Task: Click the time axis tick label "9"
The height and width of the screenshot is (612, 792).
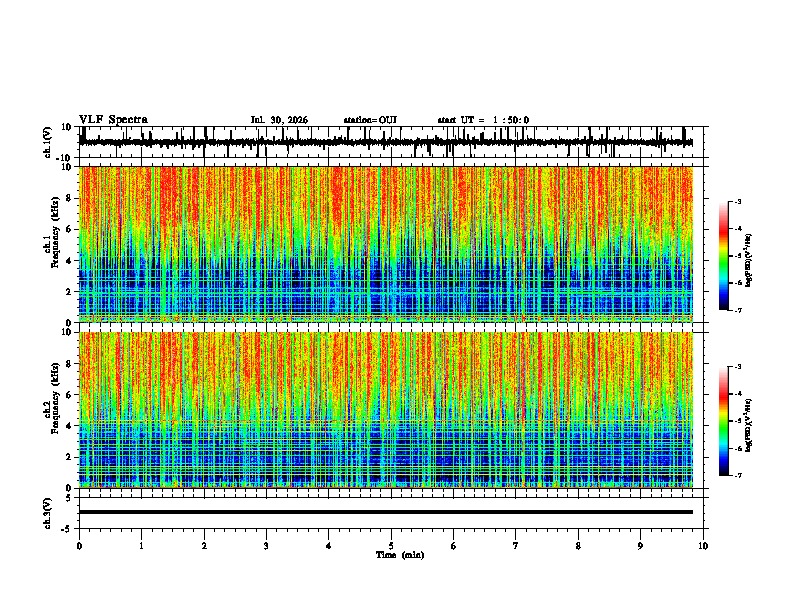Action: (x=640, y=546)
